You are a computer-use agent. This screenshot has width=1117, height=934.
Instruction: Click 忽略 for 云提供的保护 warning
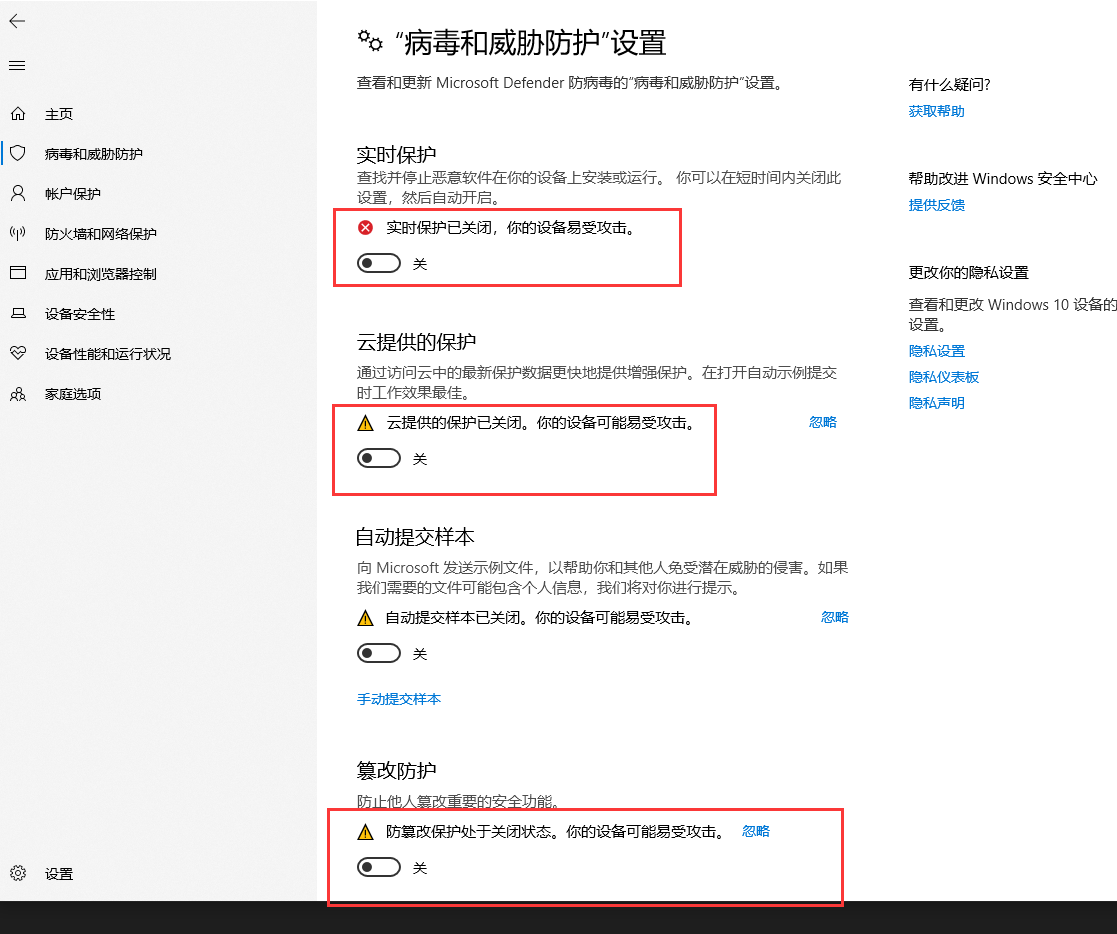pyautogui.click(x=823, y=422)
